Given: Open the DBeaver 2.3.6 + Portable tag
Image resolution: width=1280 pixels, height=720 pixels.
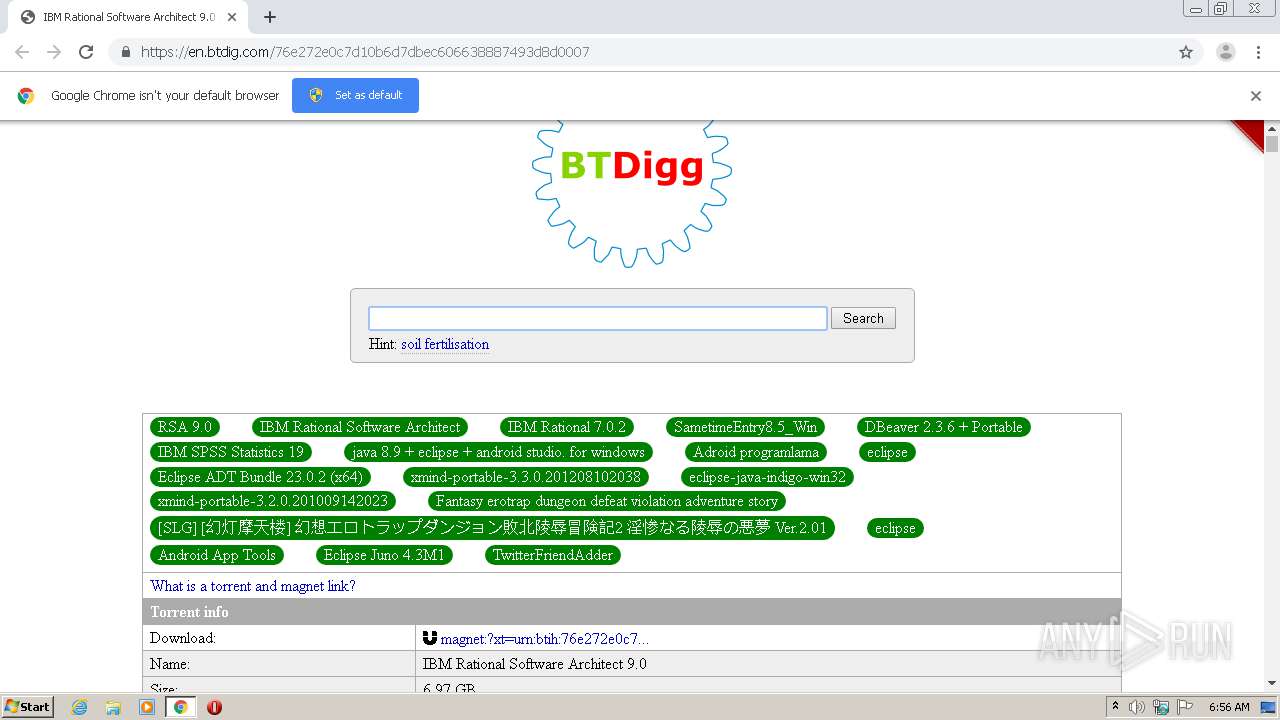Looking at the screenshot, I should pyautogui.click(x=943, y=427).
